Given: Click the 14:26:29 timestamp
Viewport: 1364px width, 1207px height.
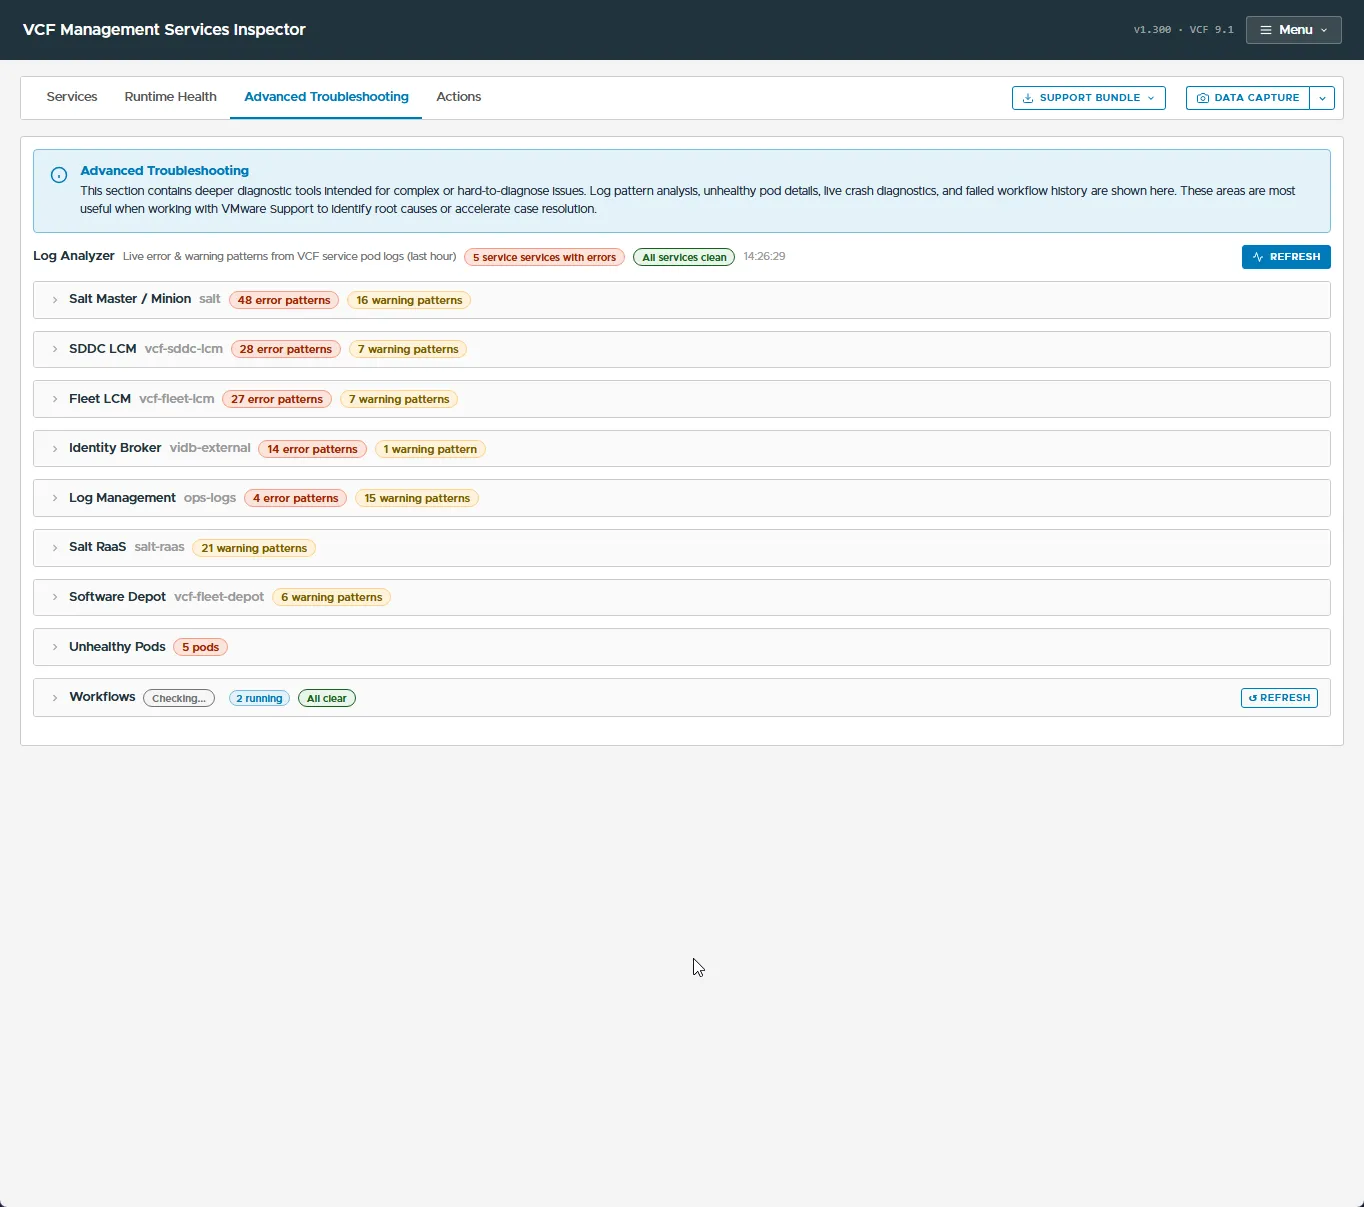Looking at the screenshot, I should tap(764, 257).
